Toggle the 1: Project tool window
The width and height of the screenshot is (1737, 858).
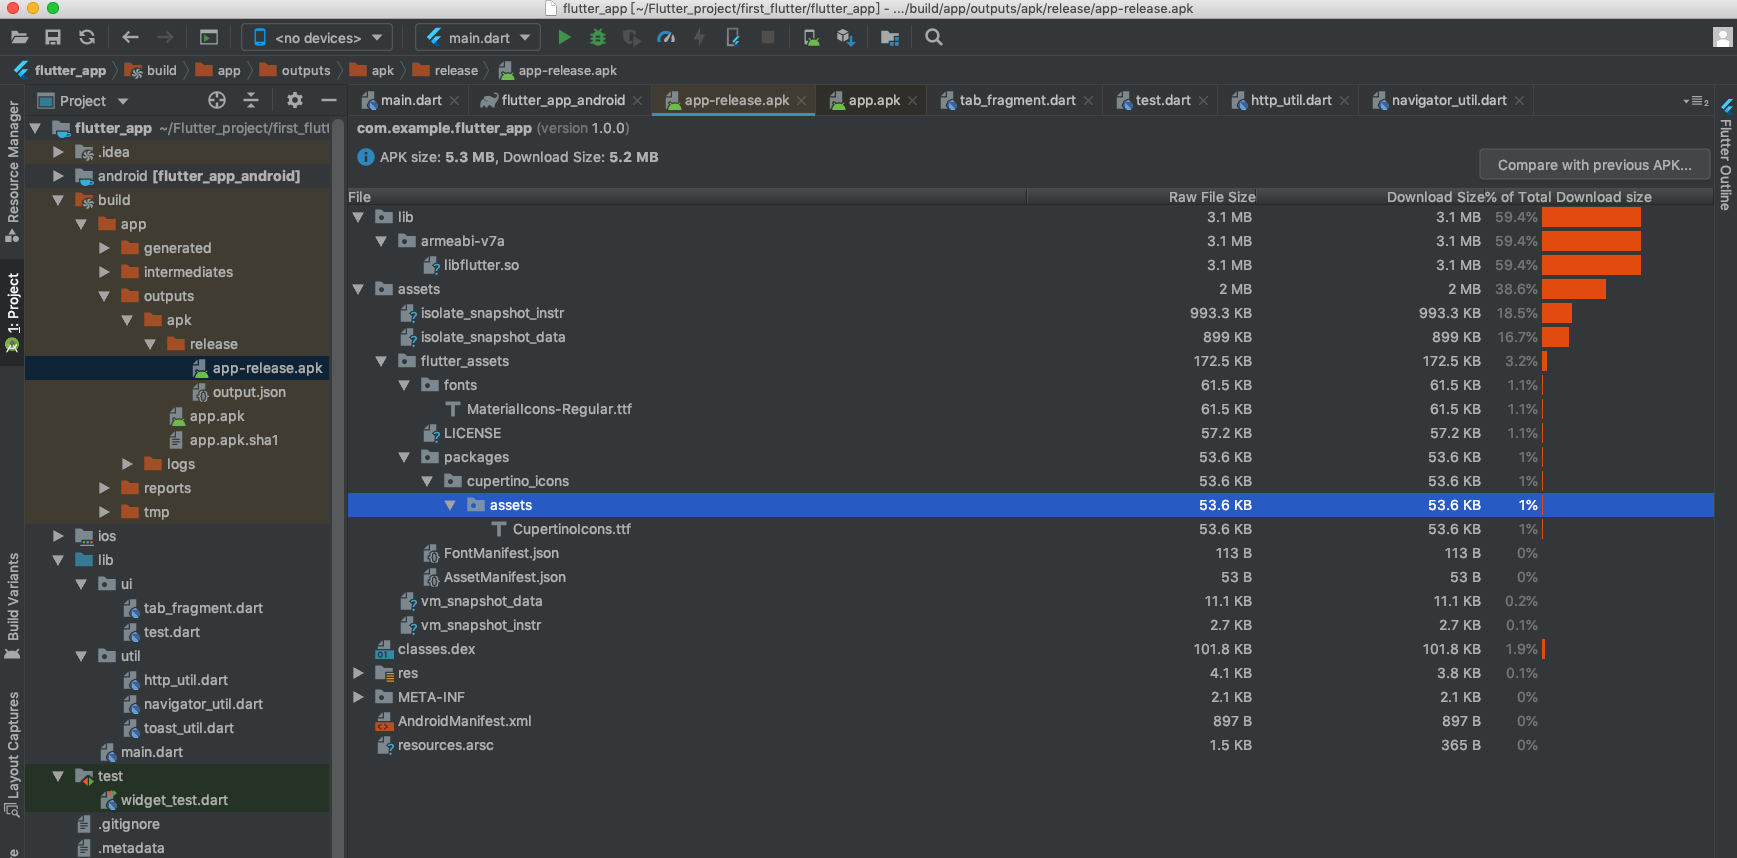[13, 312]
